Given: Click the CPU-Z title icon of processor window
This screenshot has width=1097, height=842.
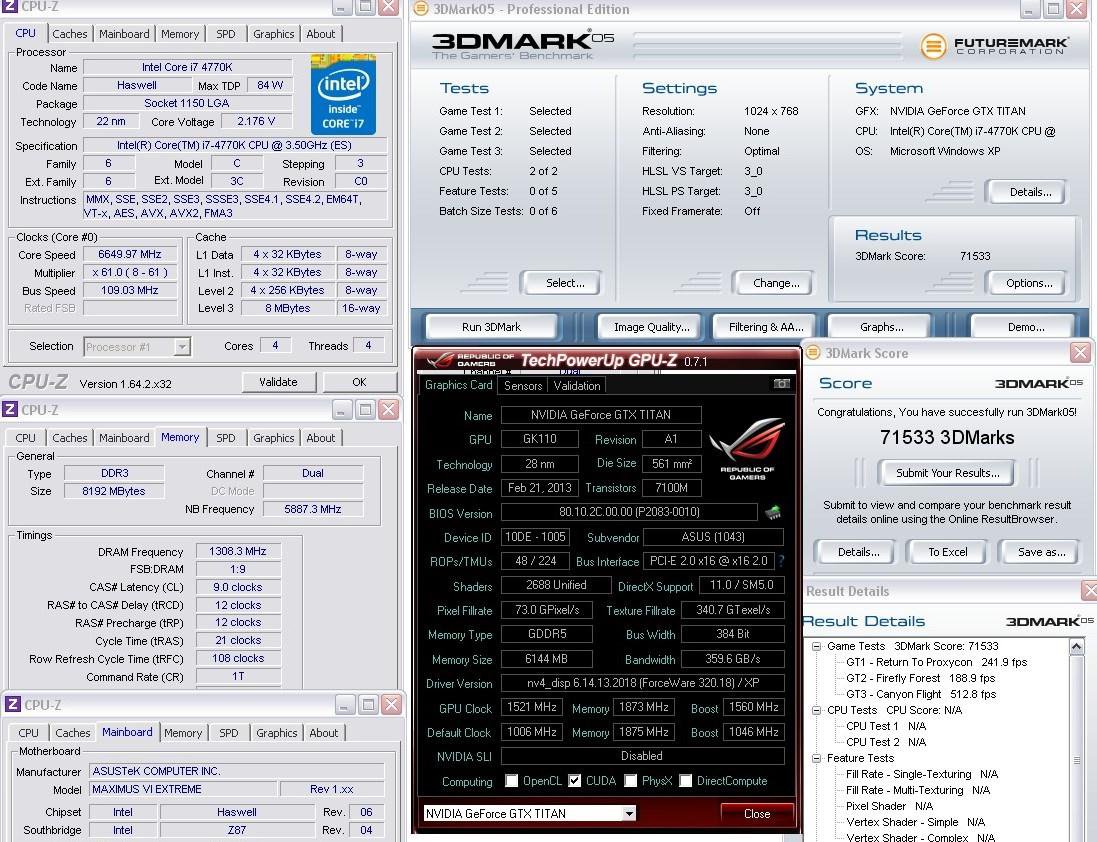Looking at the screenshot, I should pos(10,7).
